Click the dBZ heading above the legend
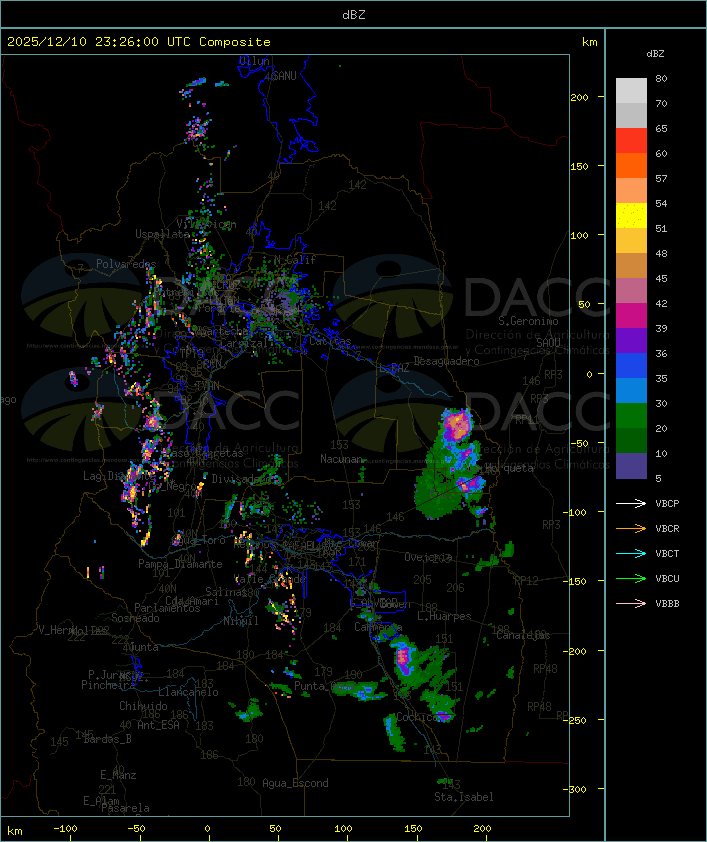Image resolution: width=707 pixels, height=842 pixels. pos(655,54)
